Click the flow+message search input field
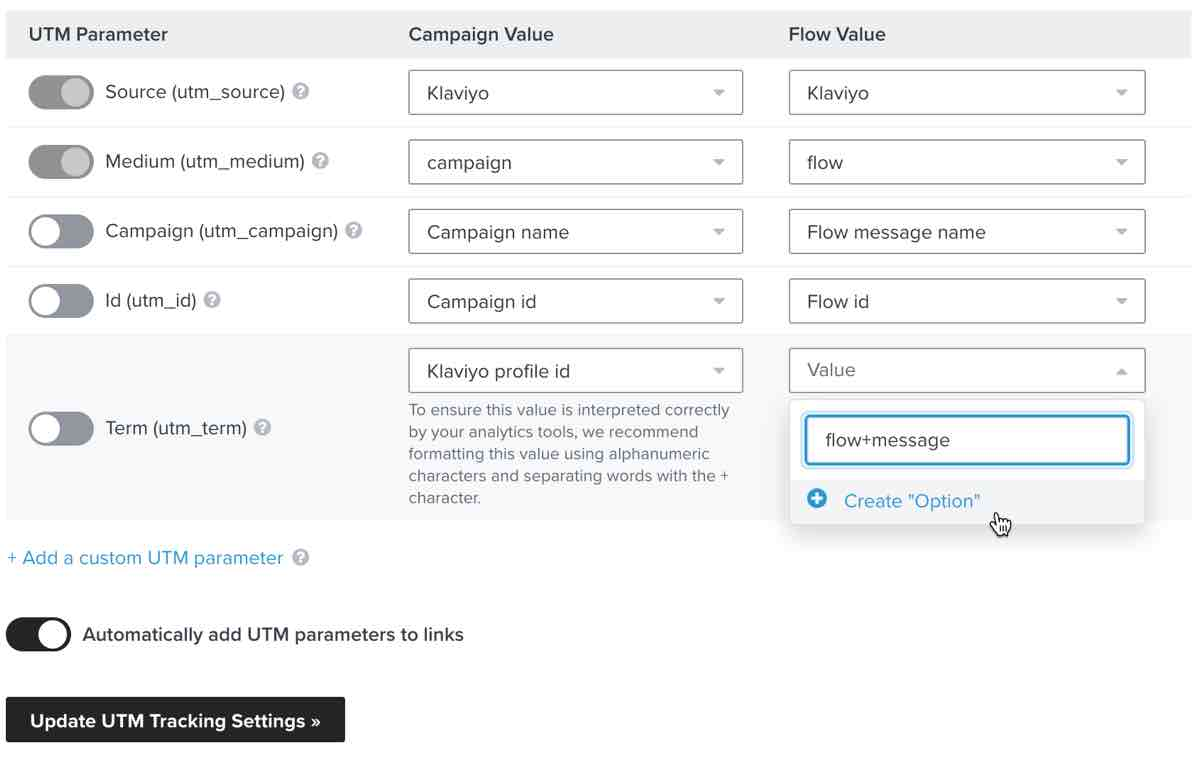The height and width of the screenshot is (758, 1200). click(966, 440)
